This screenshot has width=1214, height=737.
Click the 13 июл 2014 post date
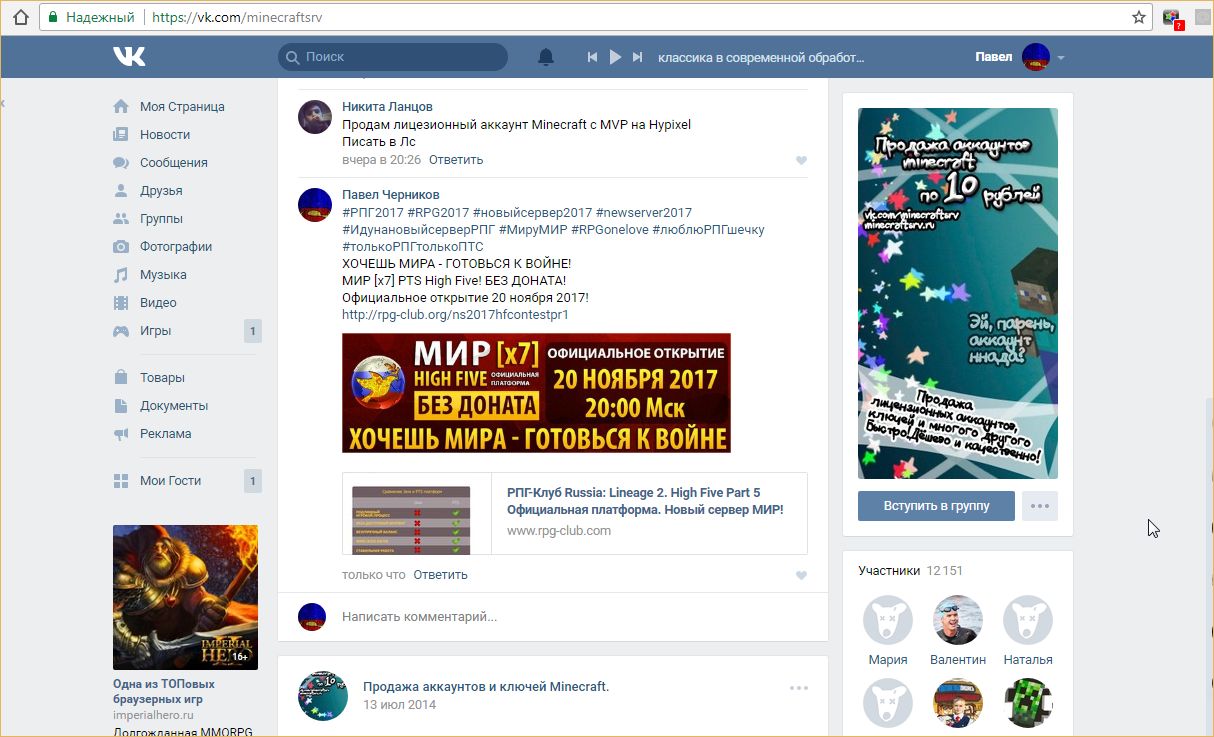400,705
